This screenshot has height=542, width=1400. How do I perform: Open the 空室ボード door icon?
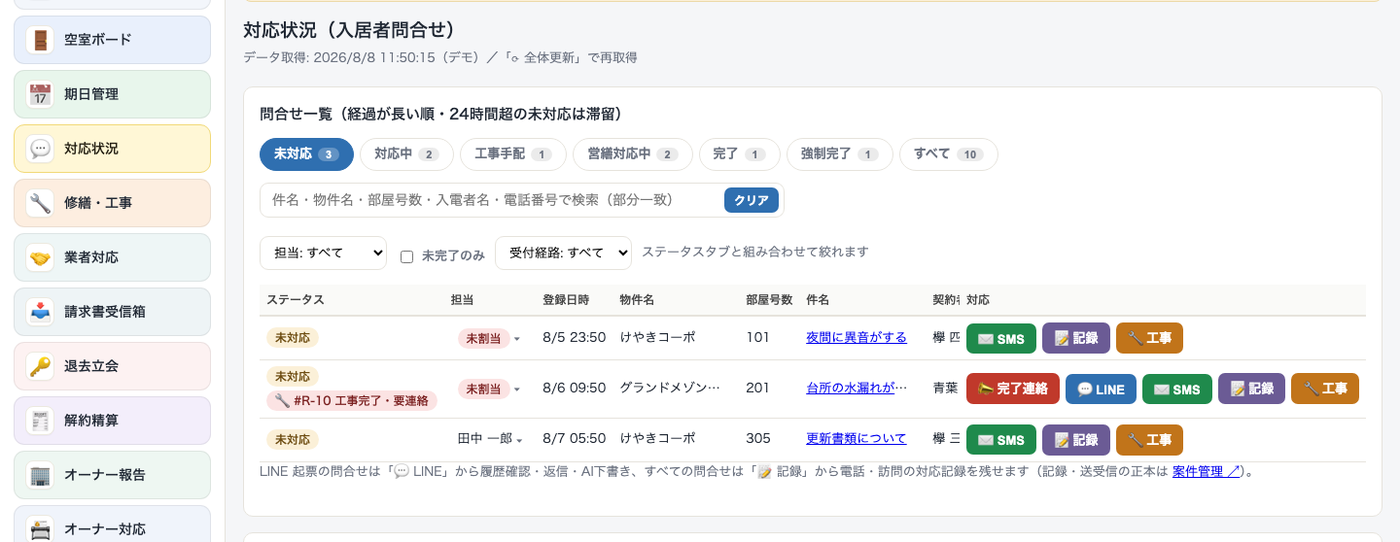pos(40,40)
